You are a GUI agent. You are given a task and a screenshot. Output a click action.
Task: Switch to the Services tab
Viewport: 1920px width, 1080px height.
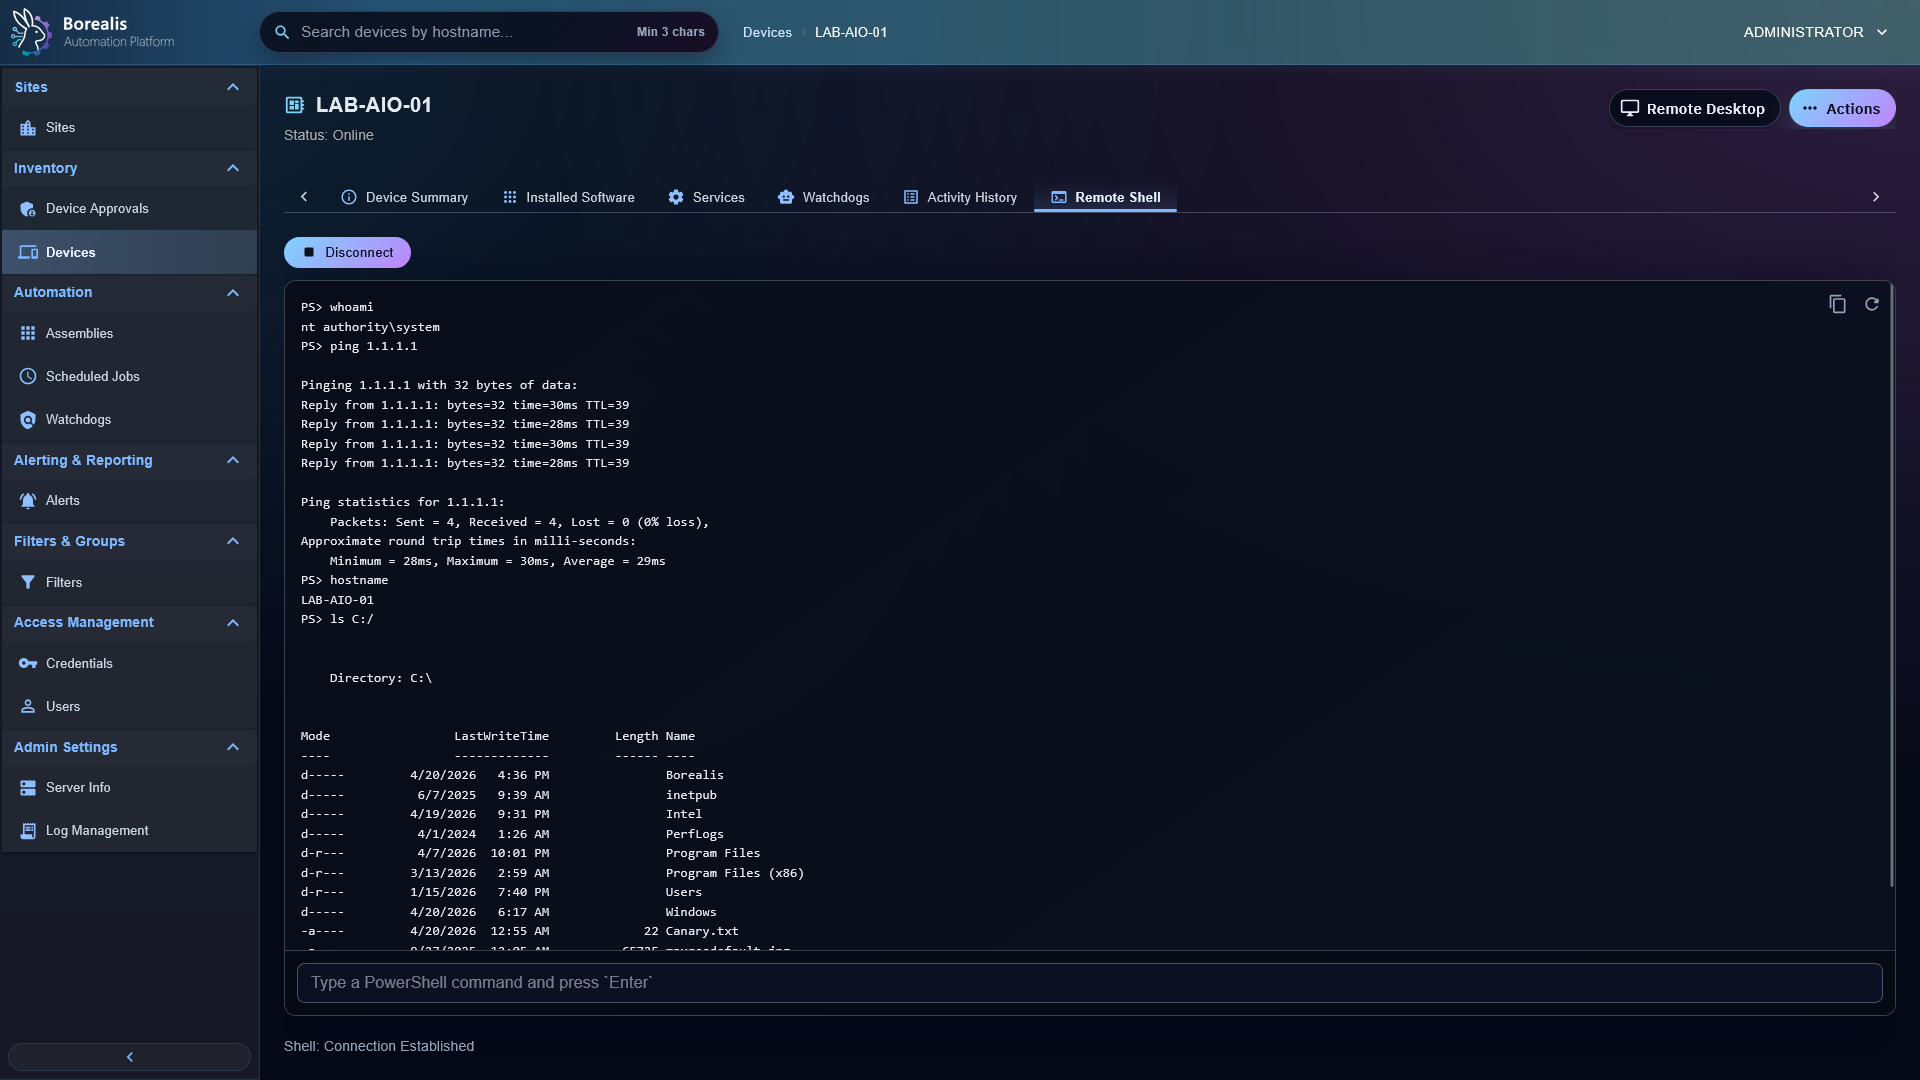tap(706, 198)
